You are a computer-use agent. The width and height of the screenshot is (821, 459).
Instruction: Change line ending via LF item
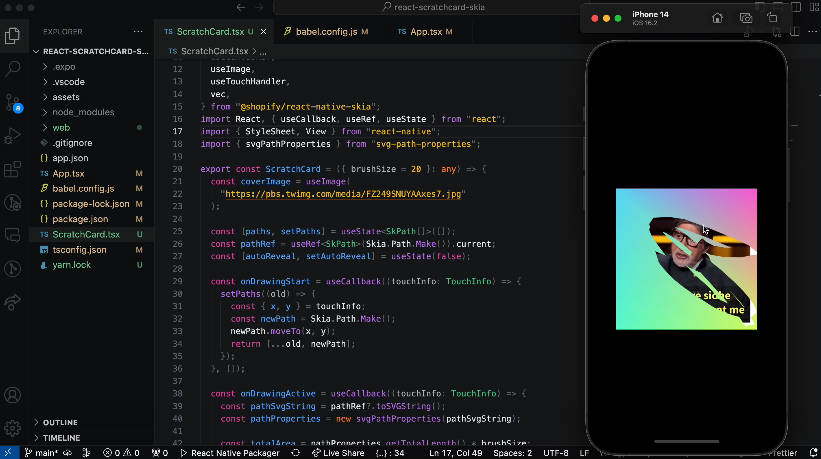coord(584,453)
